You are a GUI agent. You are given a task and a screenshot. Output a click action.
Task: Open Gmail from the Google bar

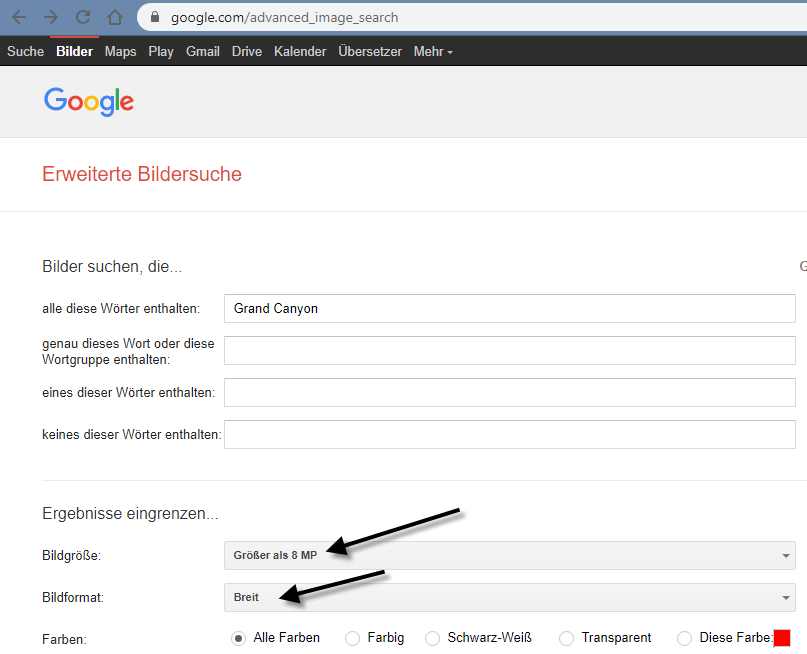point(203,51)
